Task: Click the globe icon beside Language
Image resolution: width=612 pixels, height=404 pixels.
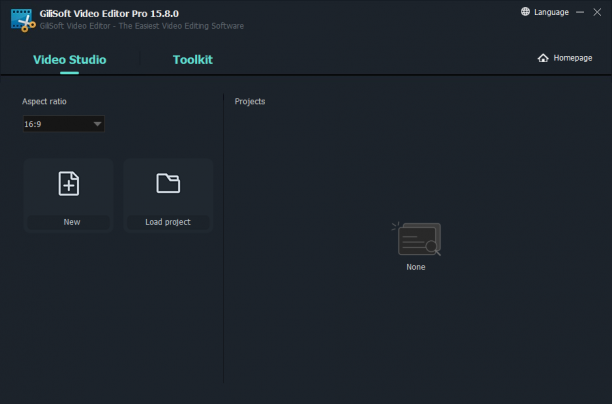Action: click(525, 12)
